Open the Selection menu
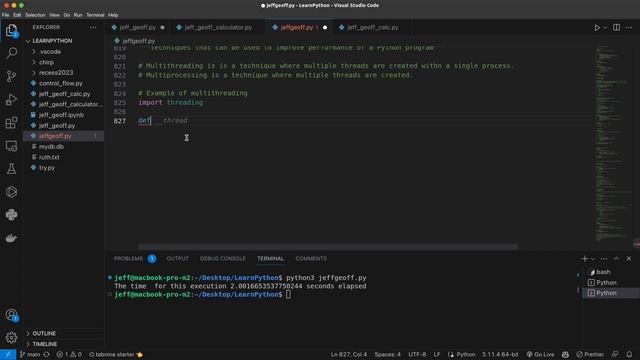 pyautogui.click(x=36, y=15)
